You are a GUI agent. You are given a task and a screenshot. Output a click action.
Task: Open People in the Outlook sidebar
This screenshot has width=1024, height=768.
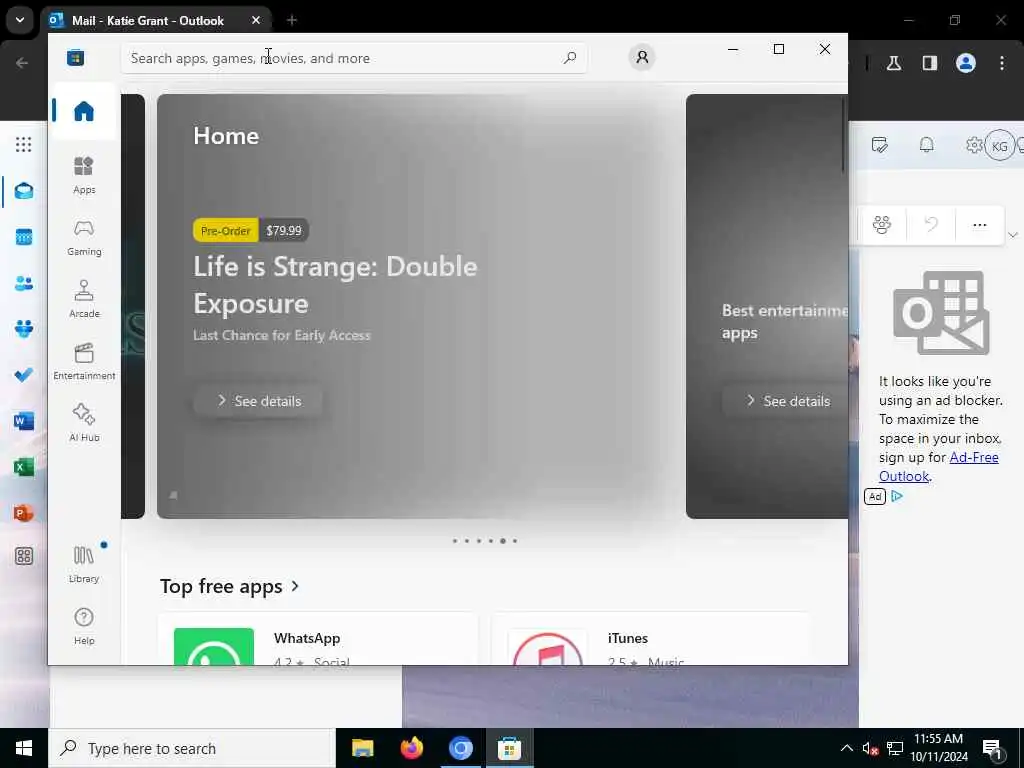click(x=24, y=283)
